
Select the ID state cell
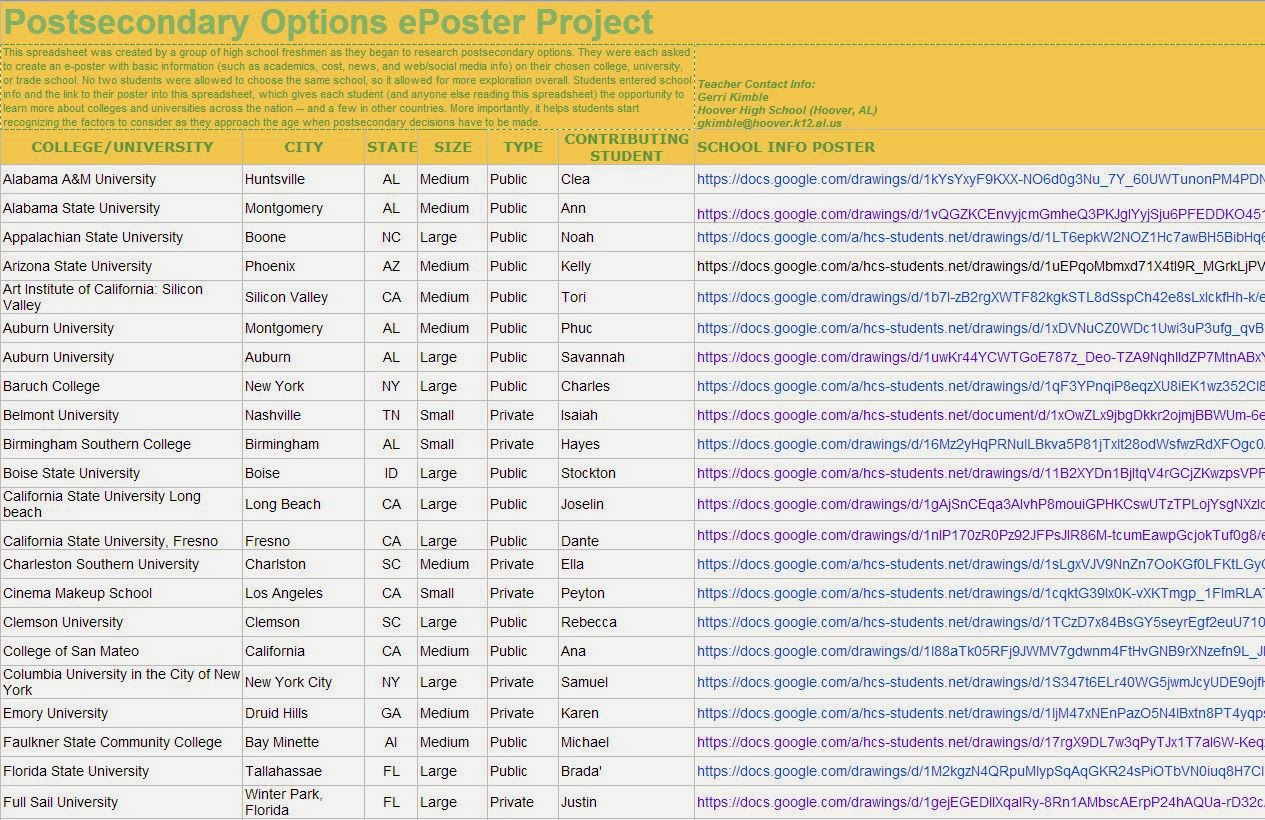click(x=391, y=473)
